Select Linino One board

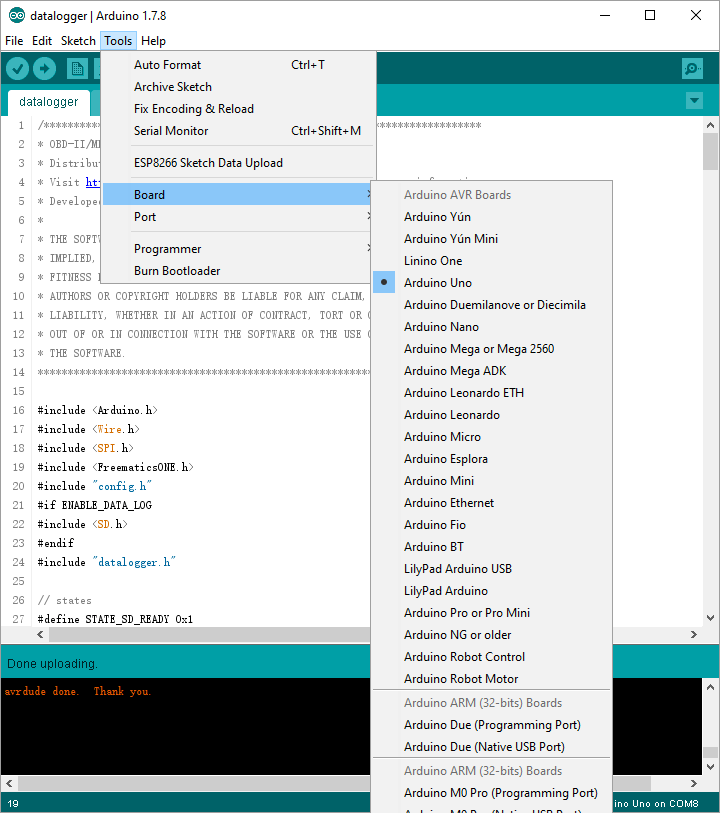(492, 261)
